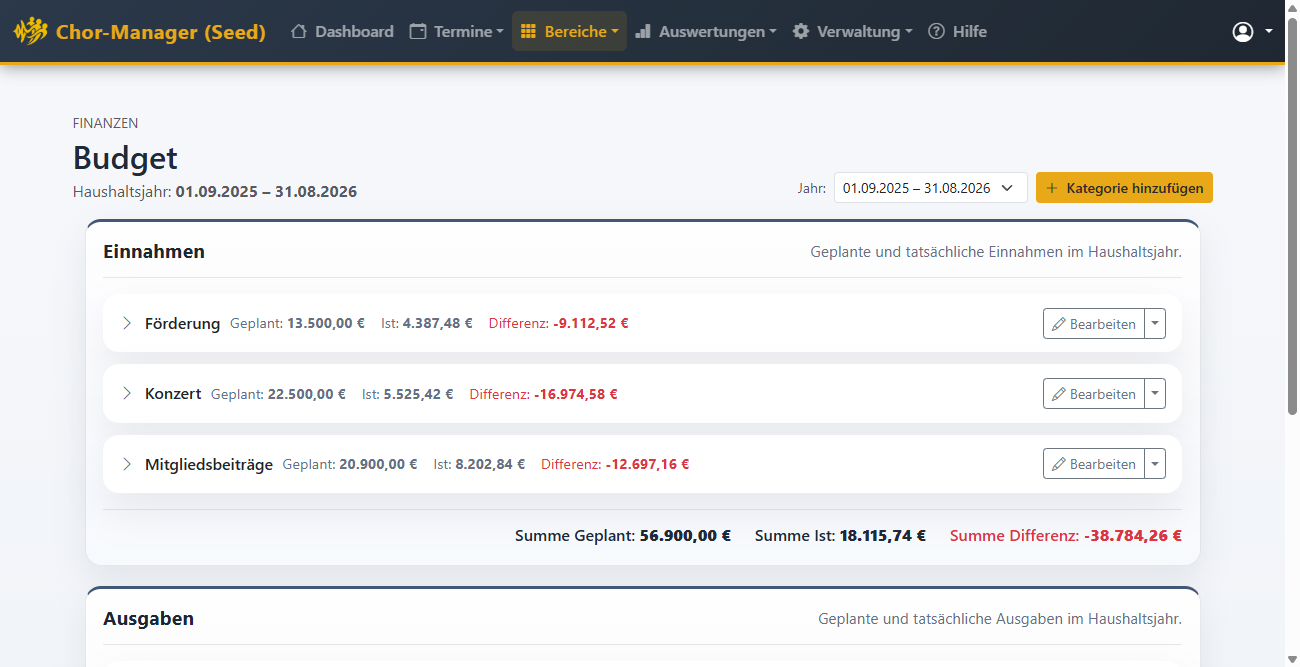This screenshot has height=667, width=1300.
Task: Click the Chor-Manager choir logo icon
Action: tap(31, 32)
